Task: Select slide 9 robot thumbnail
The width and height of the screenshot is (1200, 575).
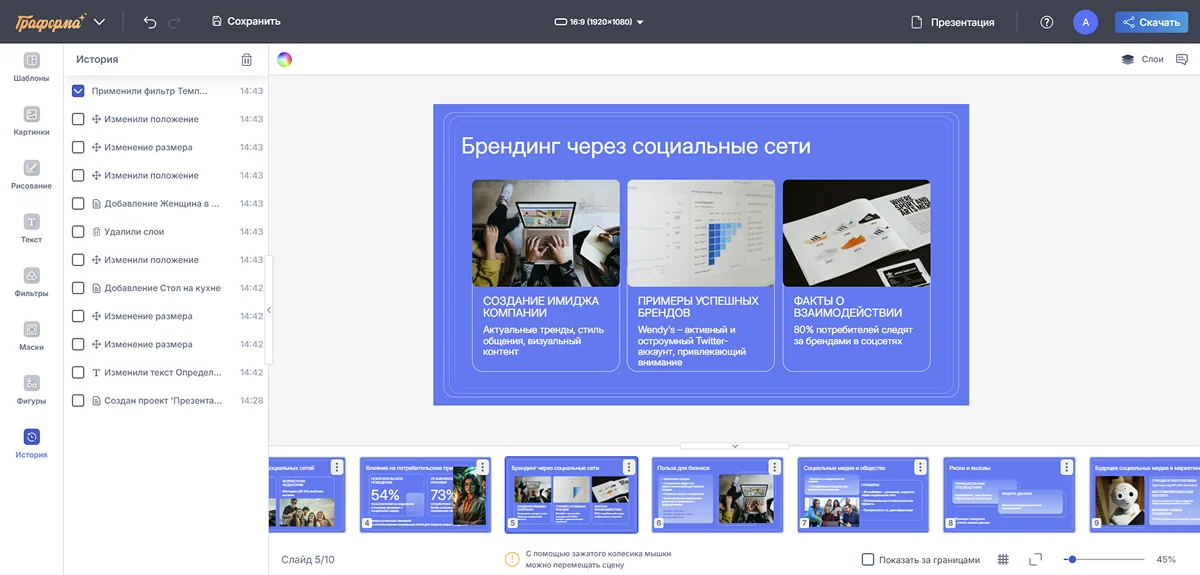Action: point(1145,495)
